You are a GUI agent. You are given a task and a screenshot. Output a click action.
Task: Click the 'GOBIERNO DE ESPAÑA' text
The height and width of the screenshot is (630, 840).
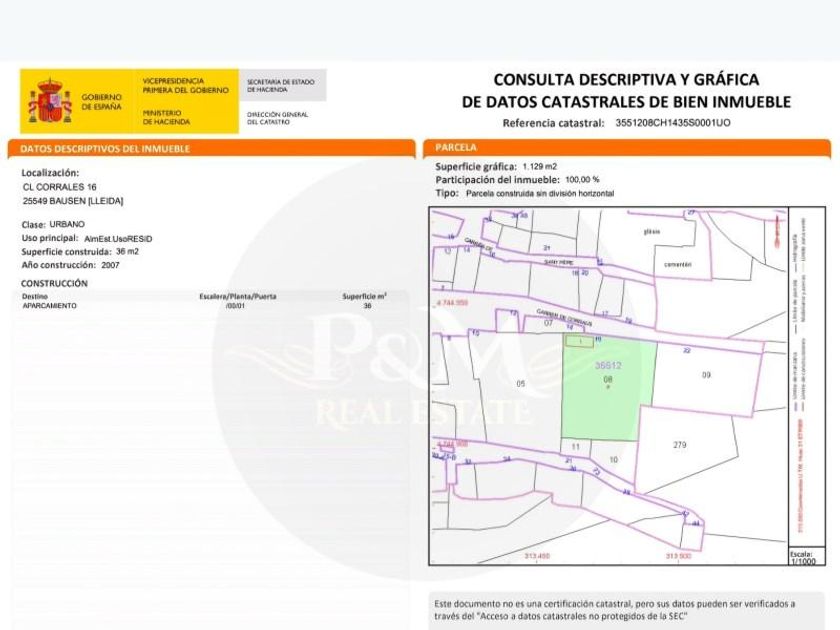(101, 102)
